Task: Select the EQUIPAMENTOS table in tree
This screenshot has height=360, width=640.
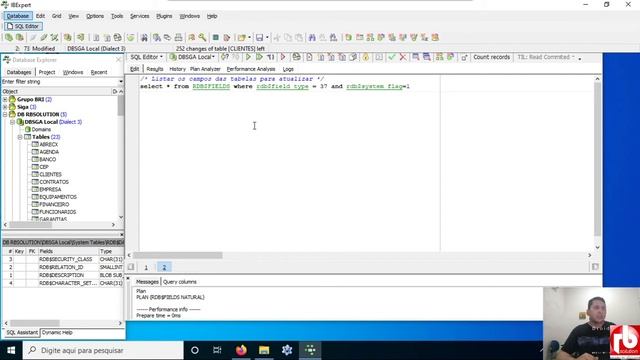Action: pos(58,197)
